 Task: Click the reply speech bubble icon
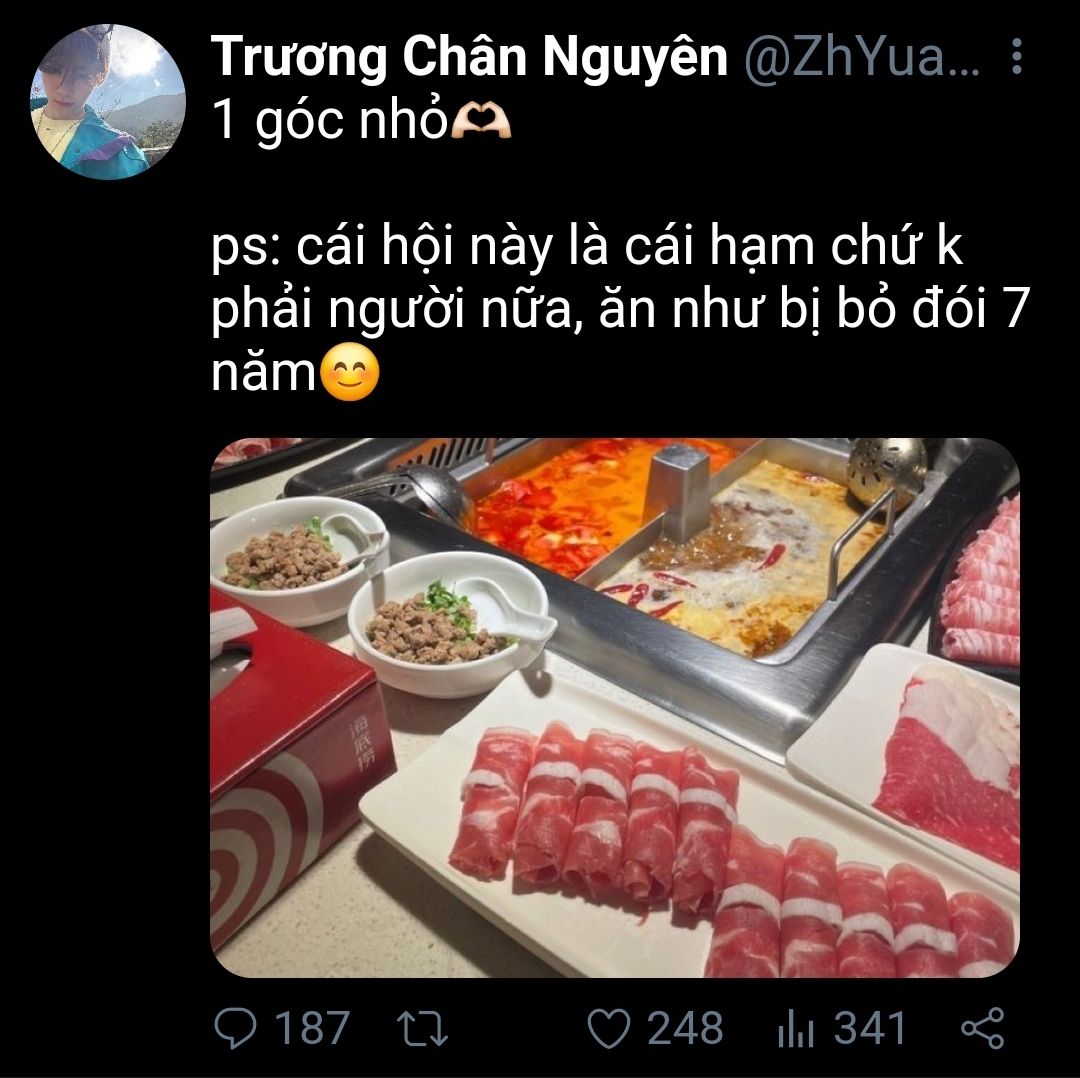(x=236, y=1027)
